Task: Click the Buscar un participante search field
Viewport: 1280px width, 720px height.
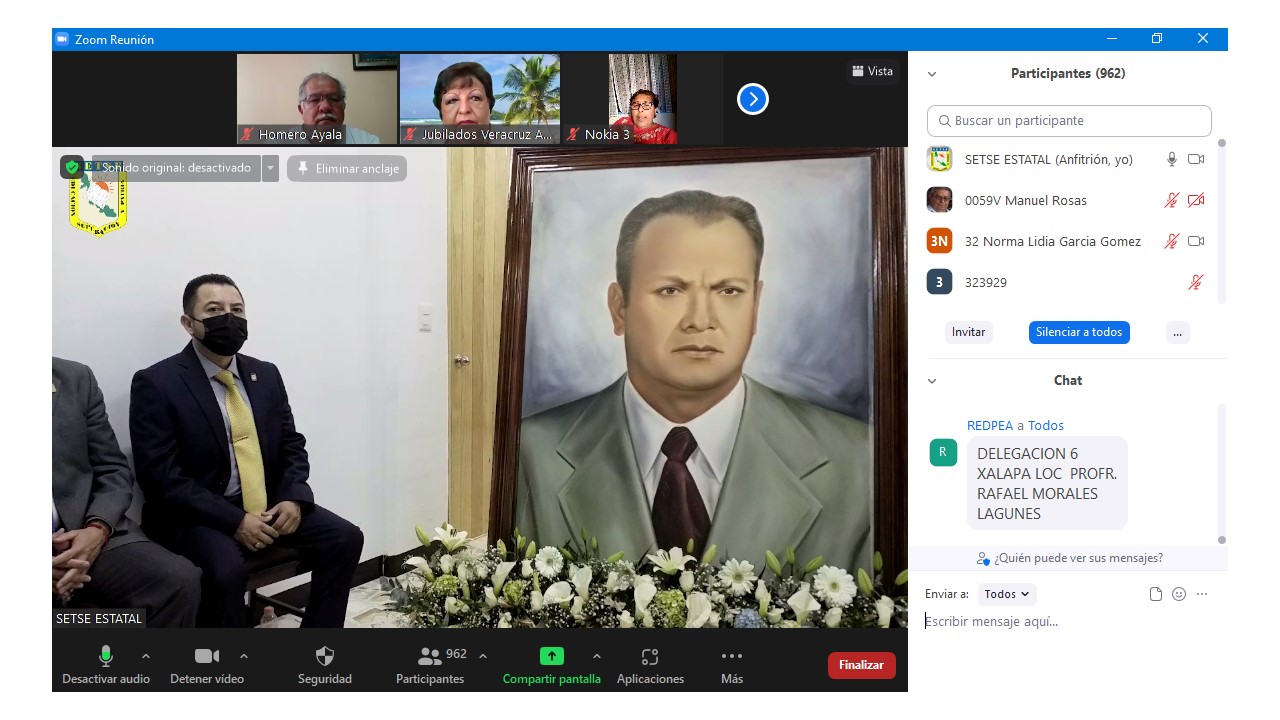Action: [1069, 121]
